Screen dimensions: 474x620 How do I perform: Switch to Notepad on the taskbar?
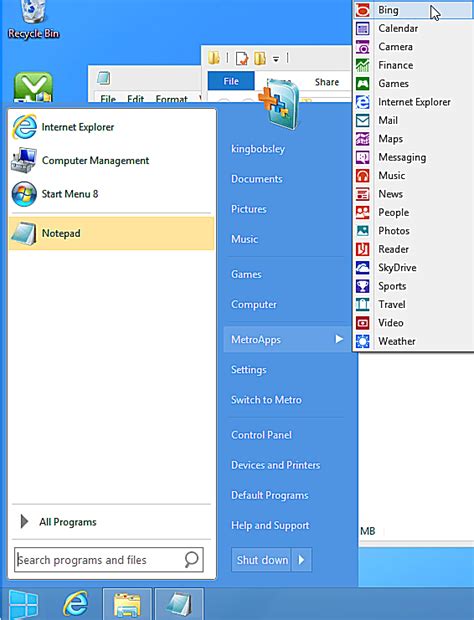(x=179, y=605)
